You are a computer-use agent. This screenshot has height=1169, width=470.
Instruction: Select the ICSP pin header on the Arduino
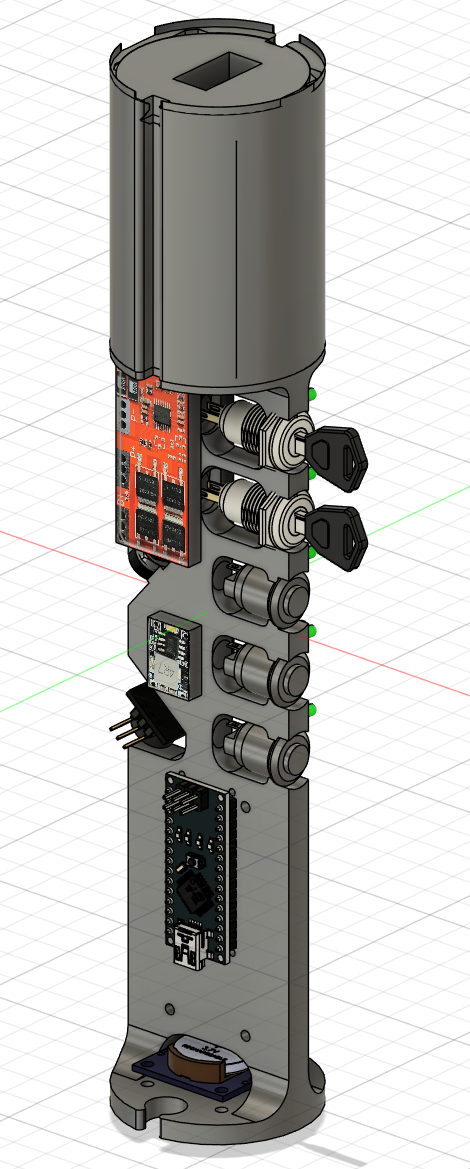click(186, 800)
